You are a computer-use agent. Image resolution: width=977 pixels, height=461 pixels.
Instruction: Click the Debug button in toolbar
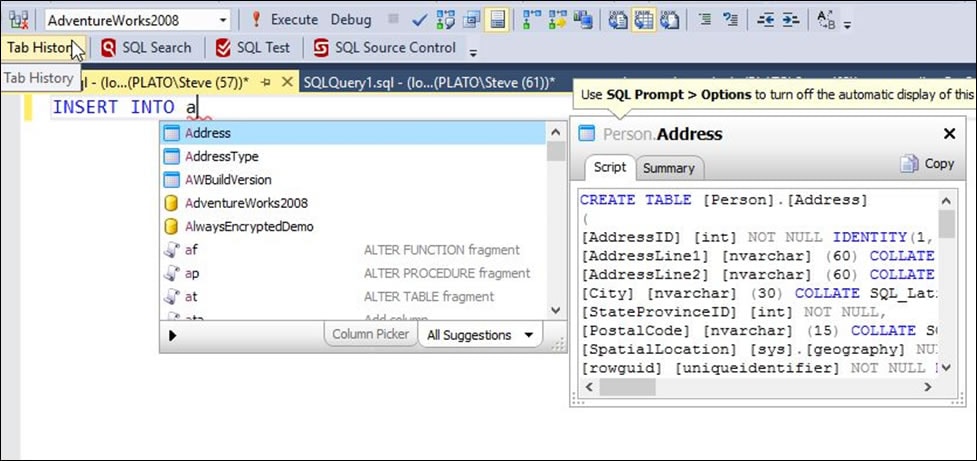pyautogui.click(x=350, y=19)
